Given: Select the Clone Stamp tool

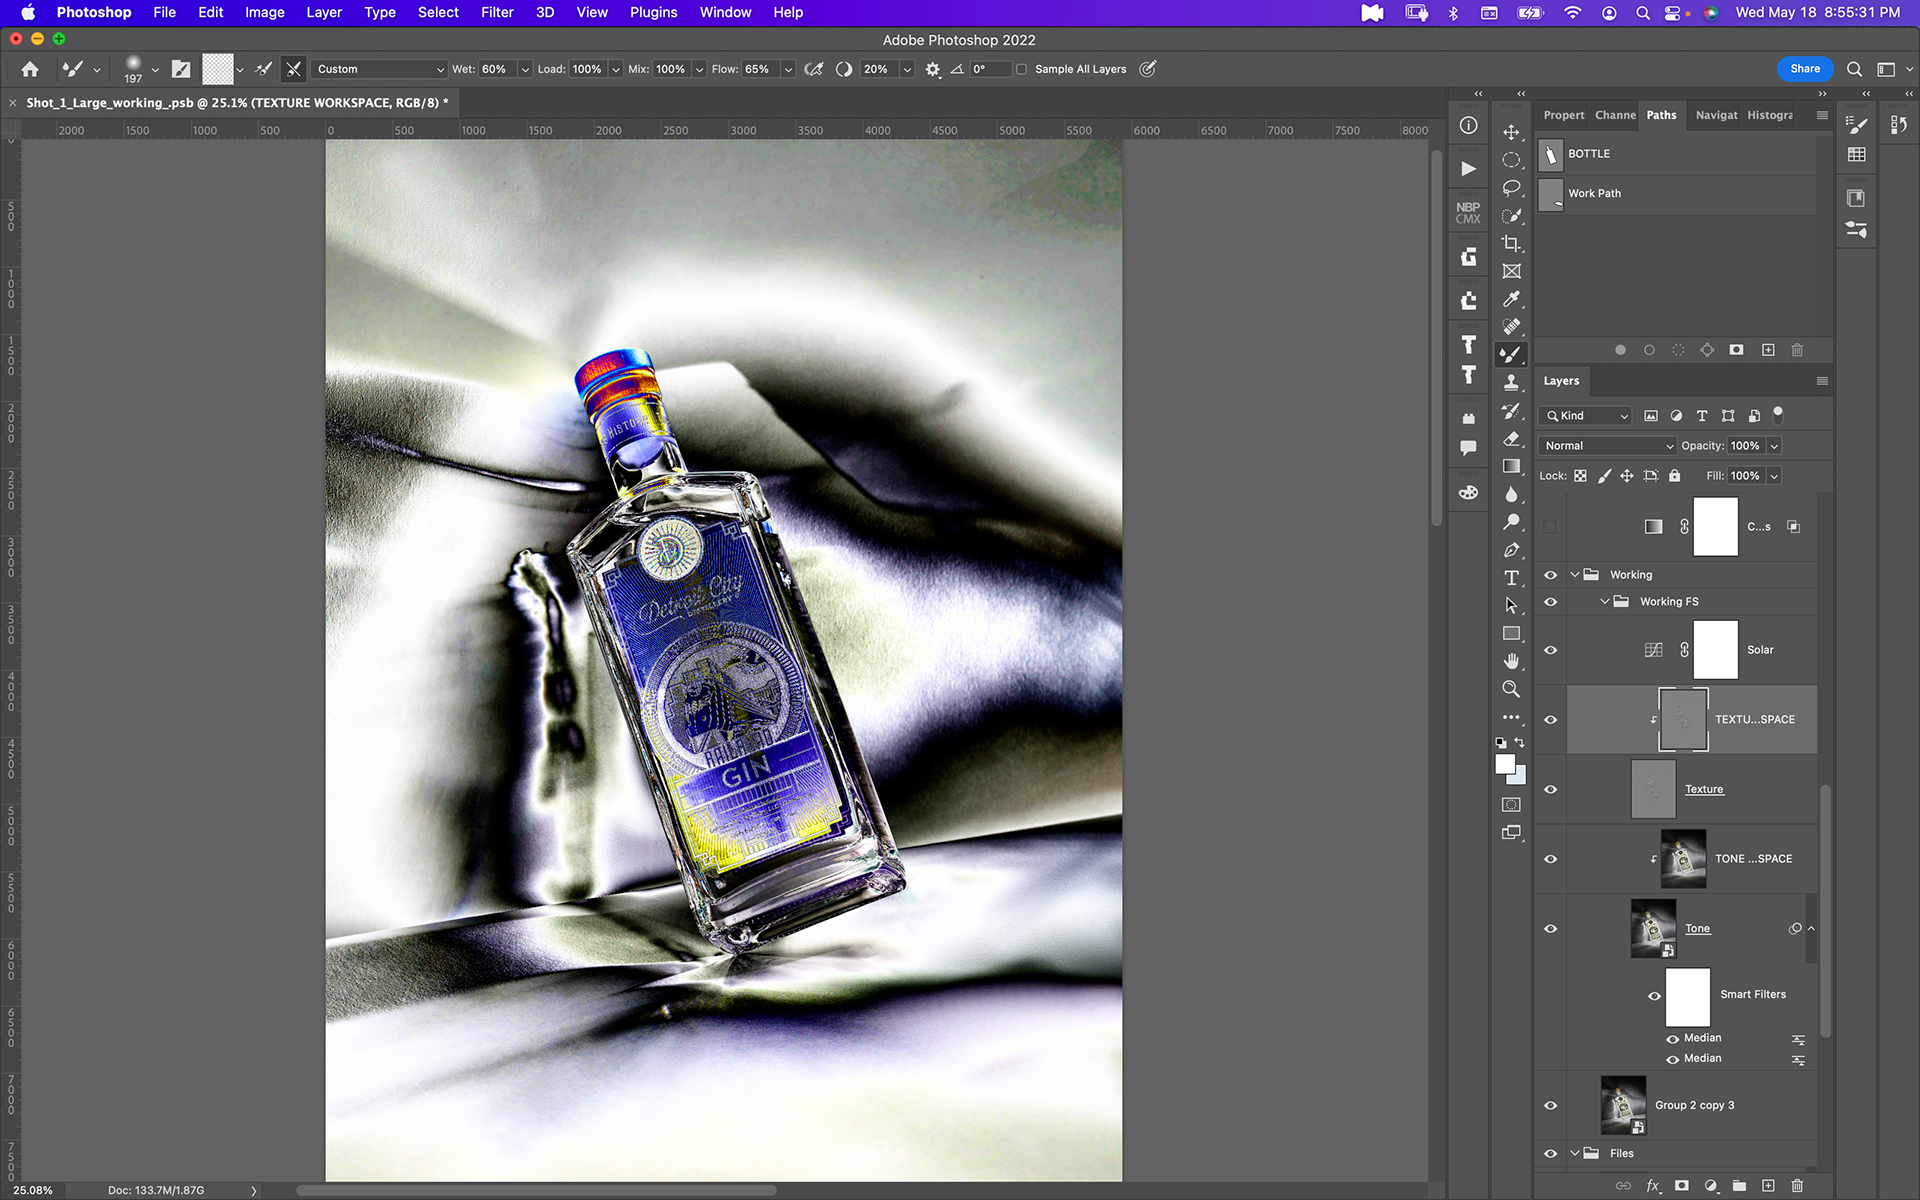Looking at the screenshot, I should (x=1511, y=382).
